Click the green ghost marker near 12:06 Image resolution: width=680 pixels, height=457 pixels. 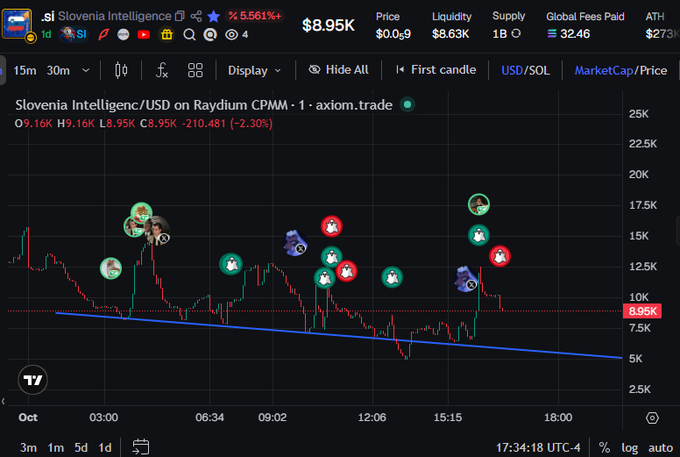click(392, 277)
